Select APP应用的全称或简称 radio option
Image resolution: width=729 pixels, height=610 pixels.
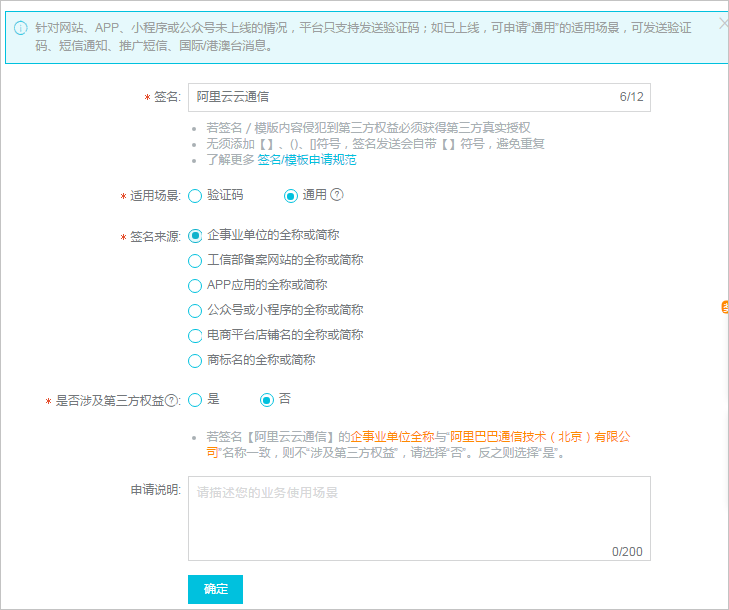pyautogui.click(x=195, y=285)
